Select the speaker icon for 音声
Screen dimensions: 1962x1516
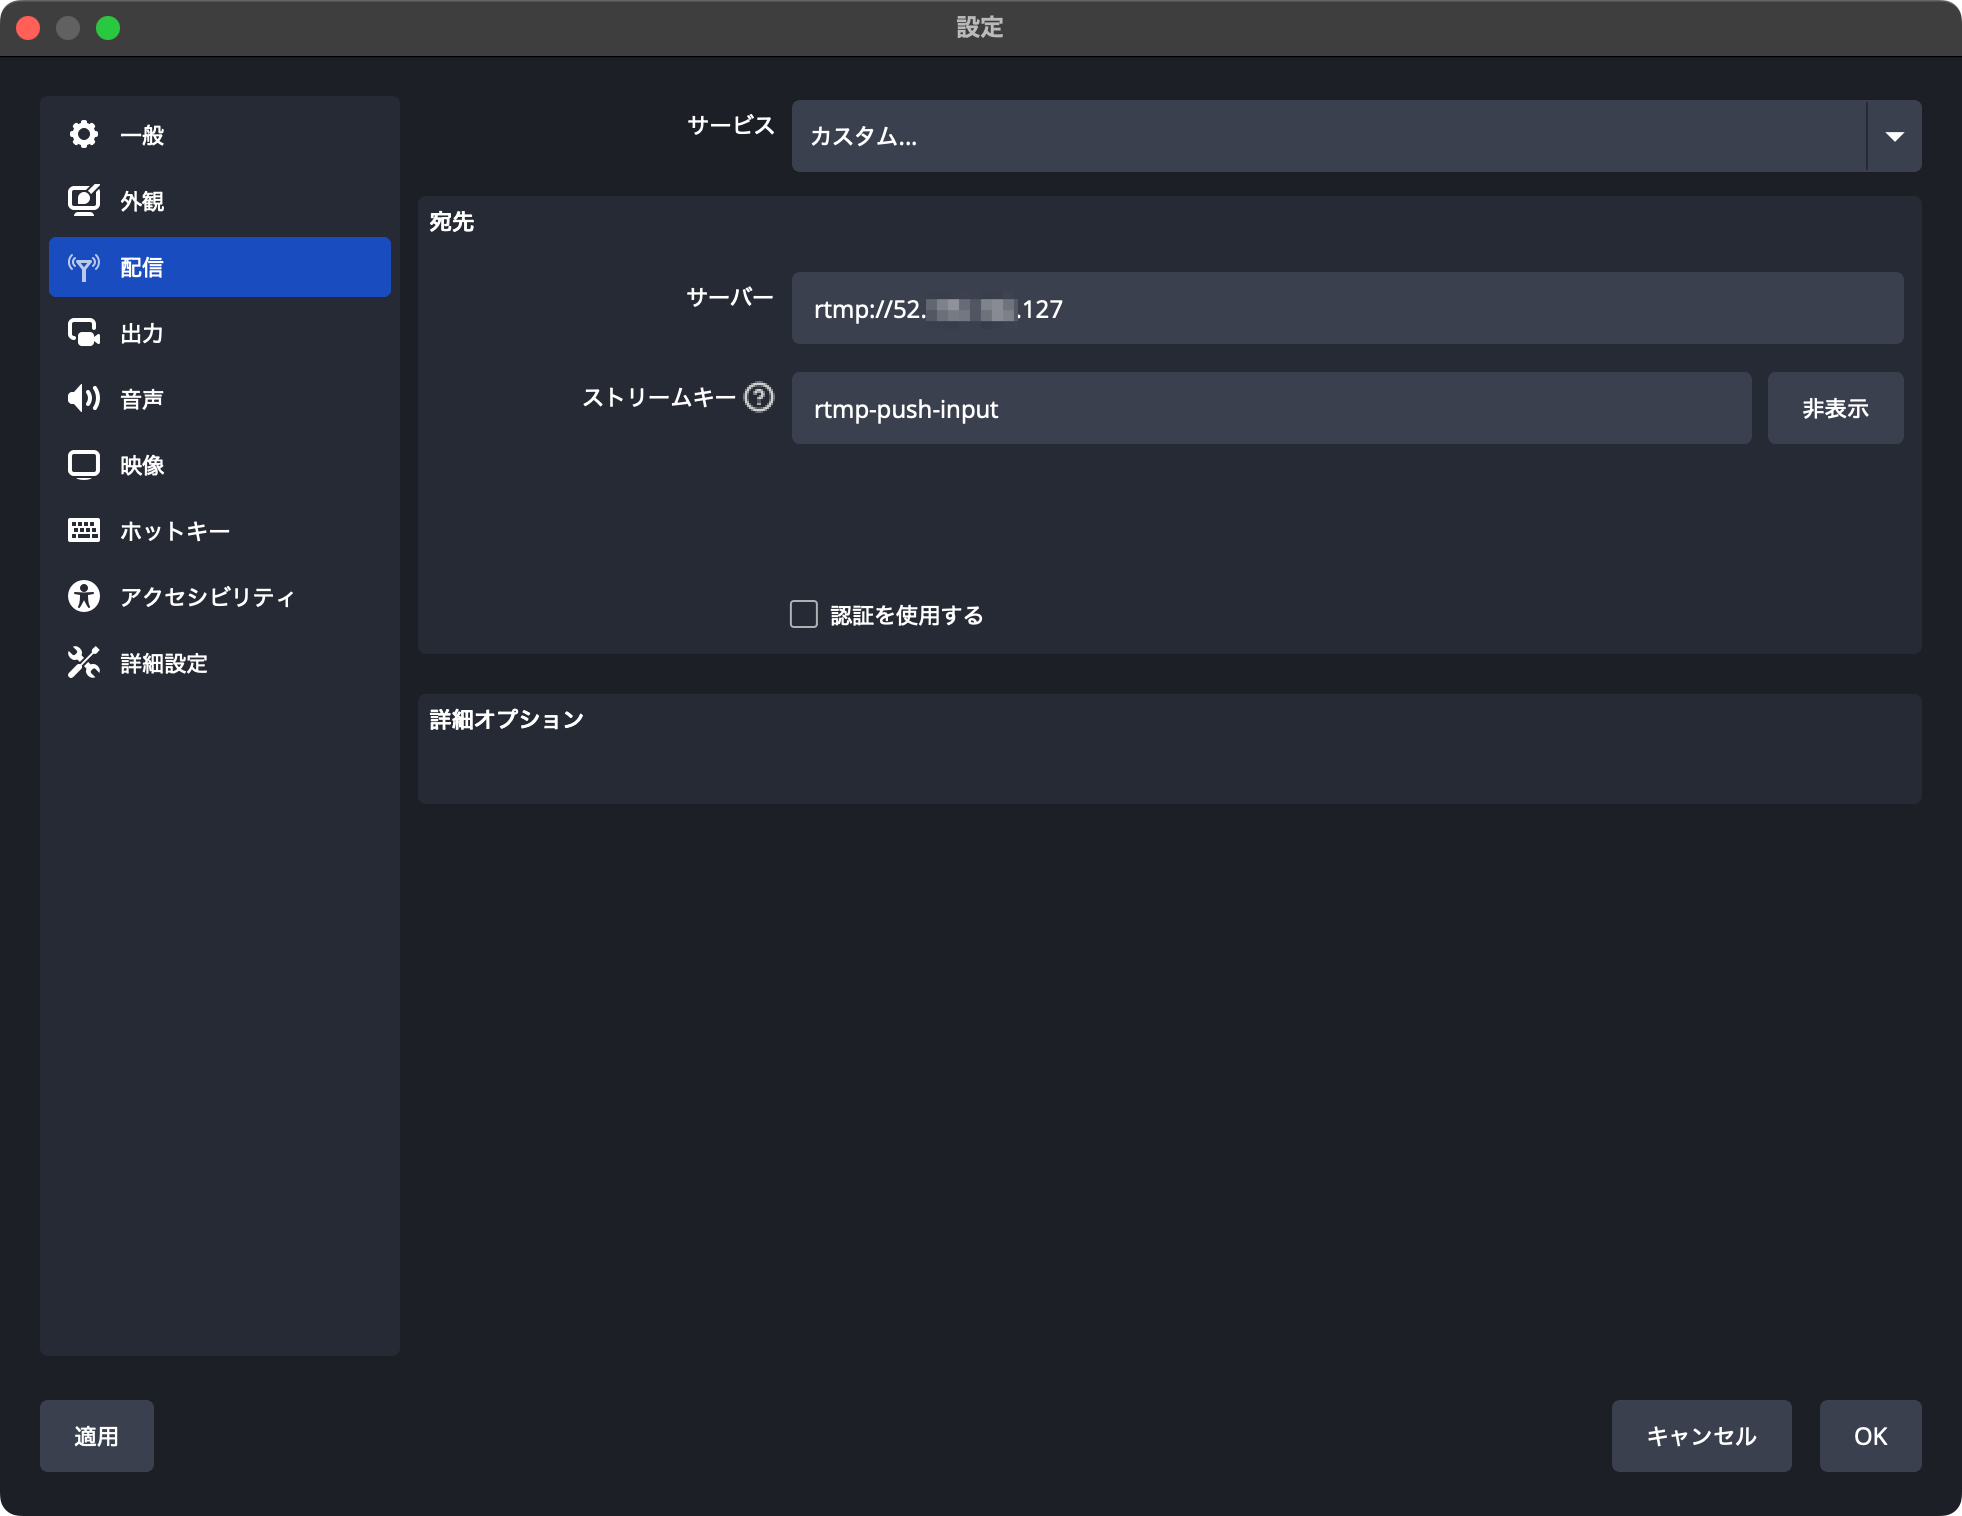tap(84, 398)
